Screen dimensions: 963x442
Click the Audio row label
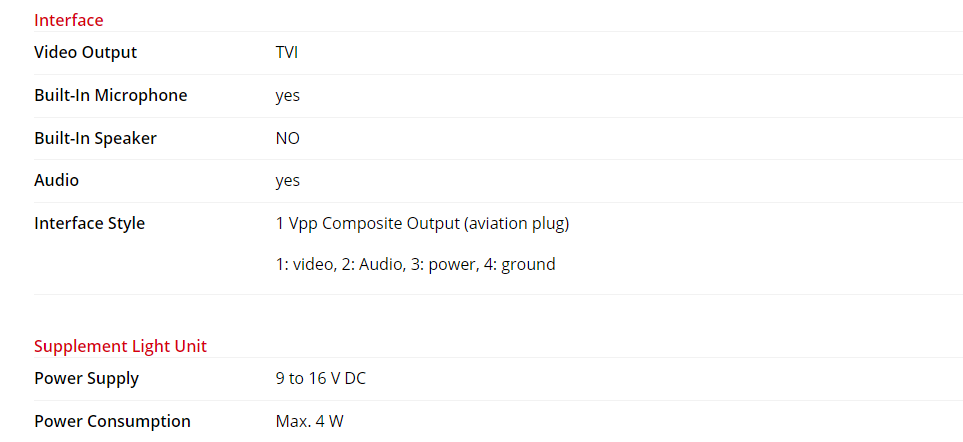56,181
